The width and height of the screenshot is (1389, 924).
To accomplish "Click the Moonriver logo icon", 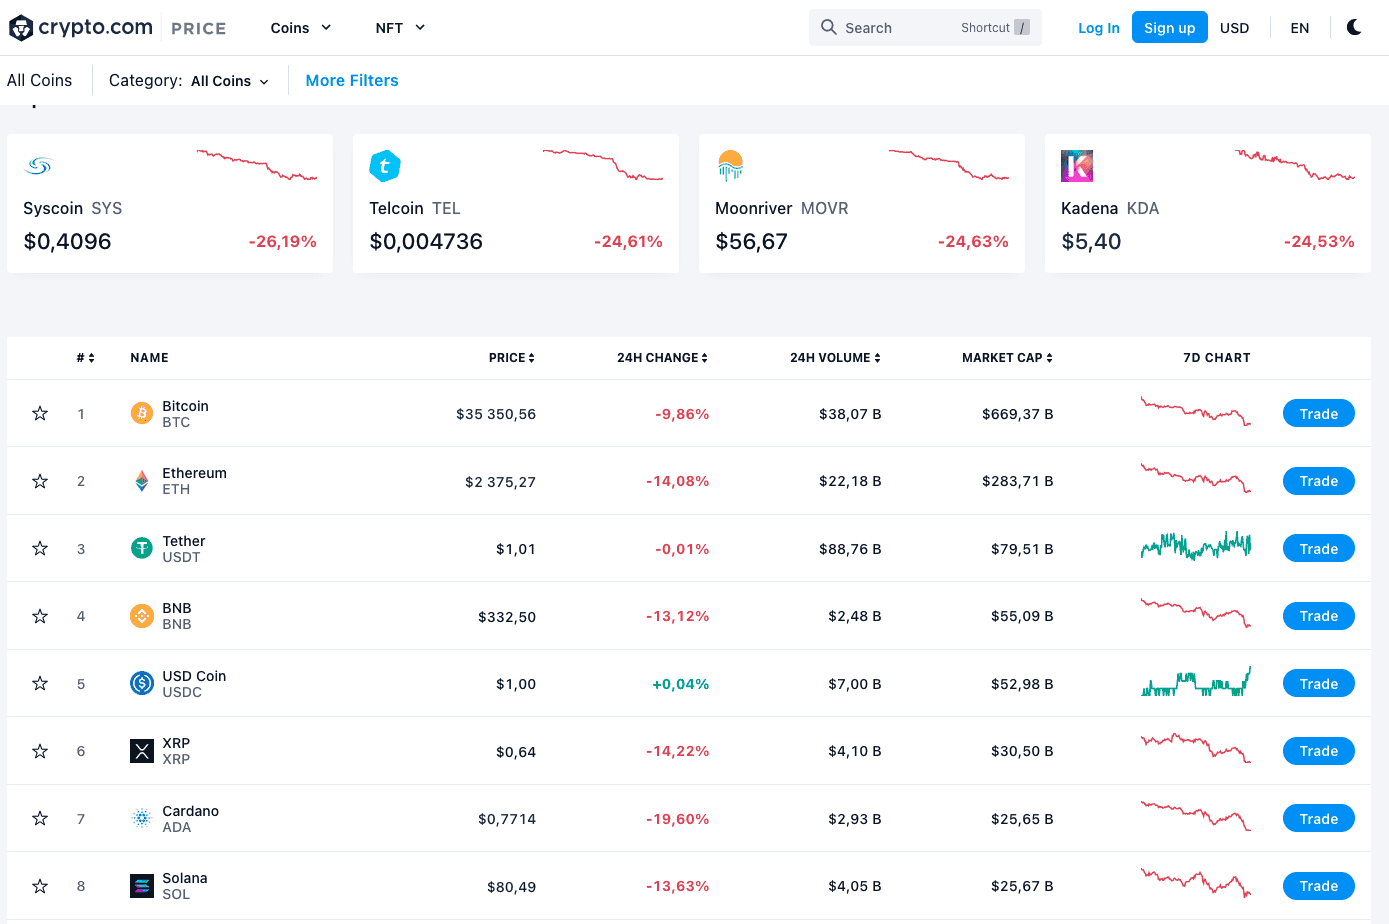I will (731, 166).
